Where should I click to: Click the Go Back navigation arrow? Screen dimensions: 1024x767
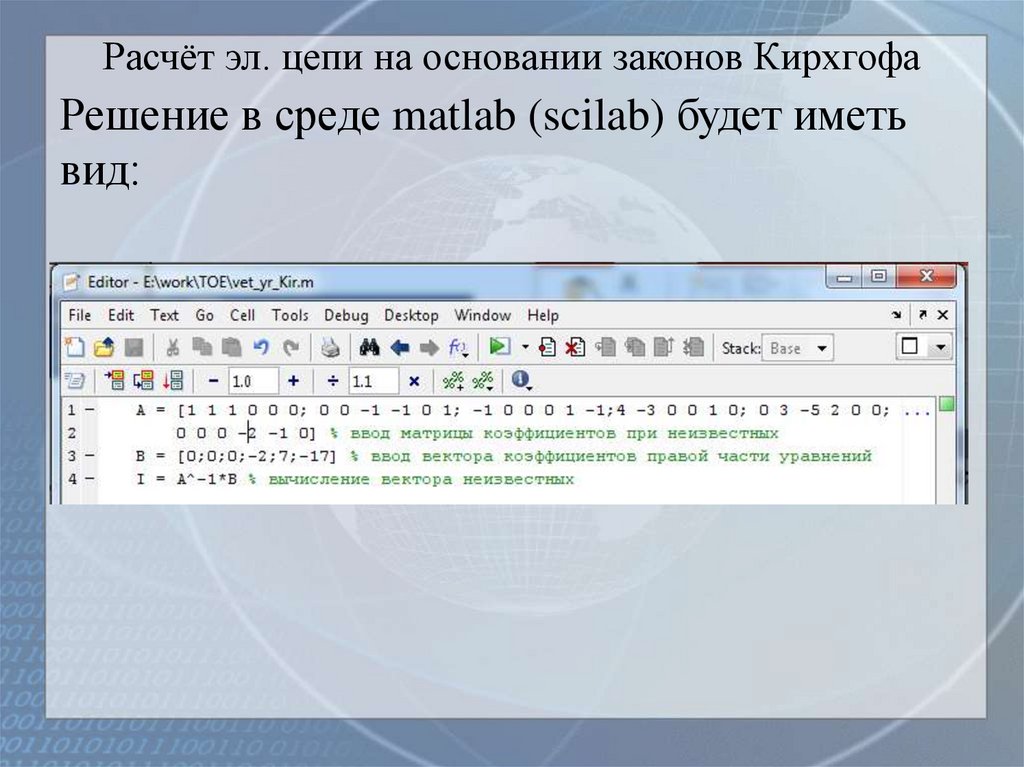click(x=402, y=347)
